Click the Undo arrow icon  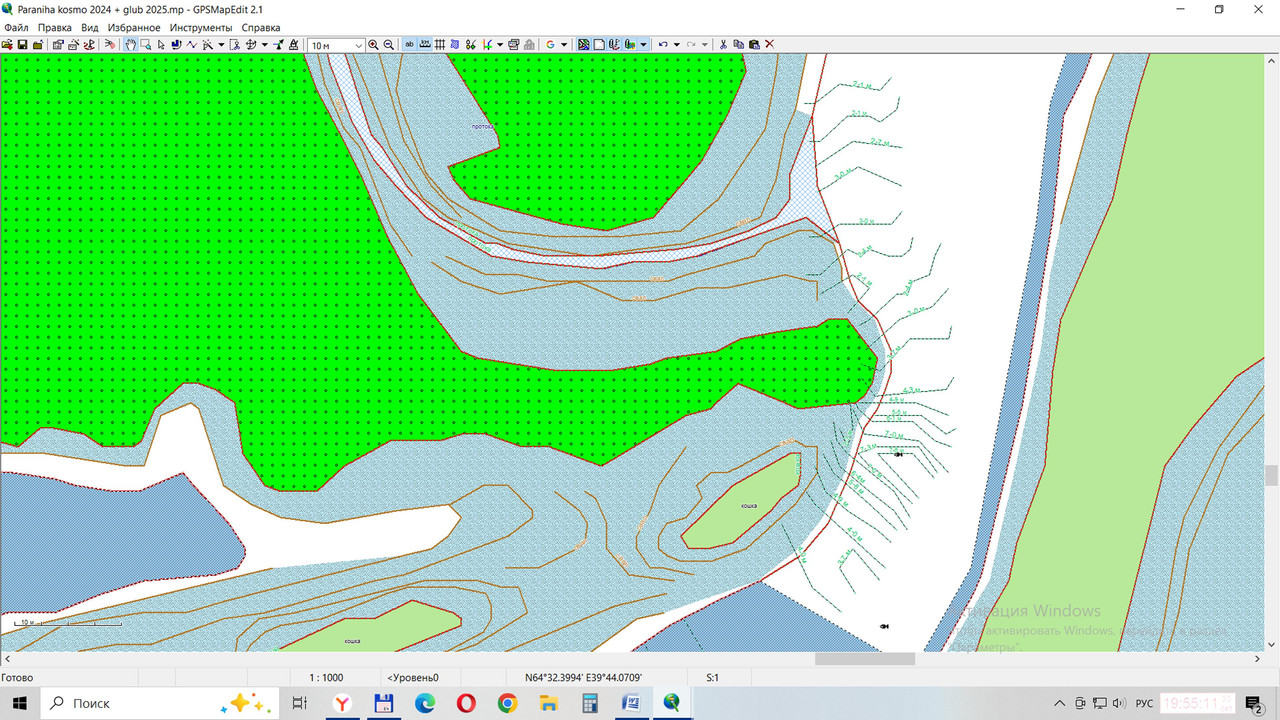[663, 45]
